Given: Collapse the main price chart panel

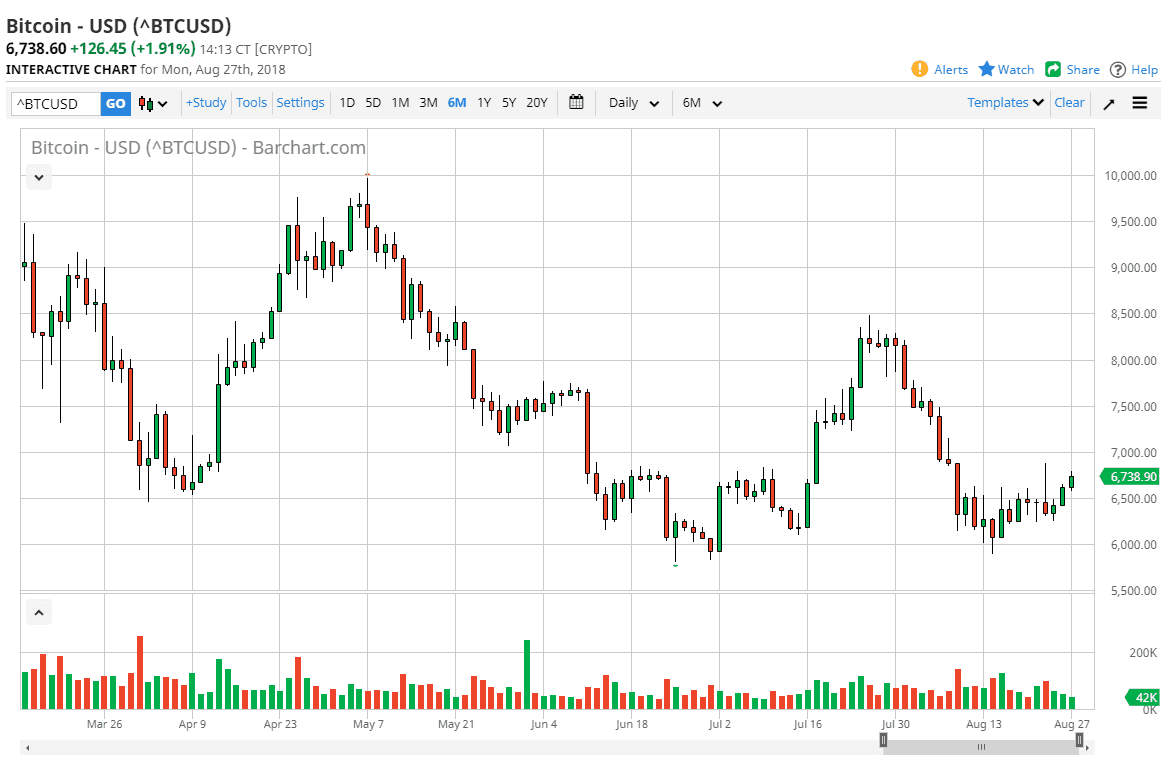Looking at the screenshot, I should (38, 177).
